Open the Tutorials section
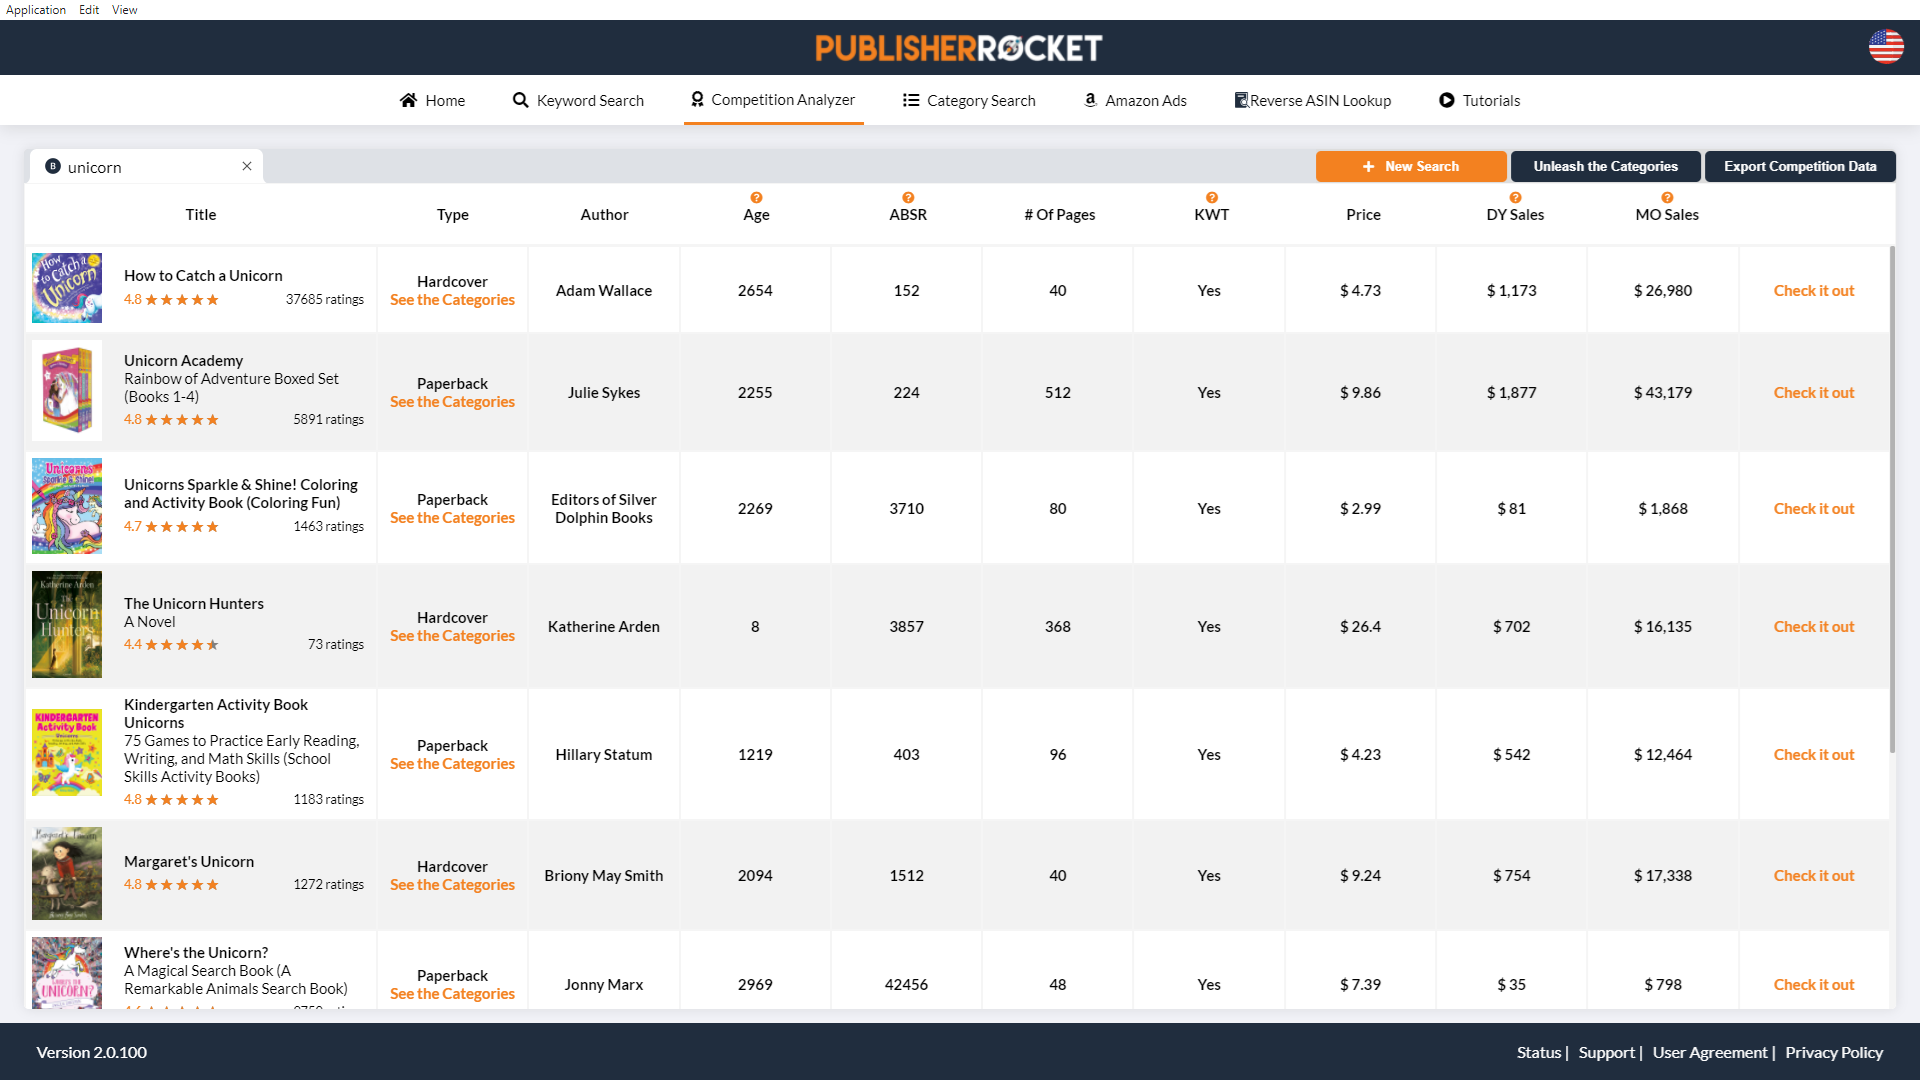The width and height of the screenshot is (1920, 1080). coord(1479,100)
